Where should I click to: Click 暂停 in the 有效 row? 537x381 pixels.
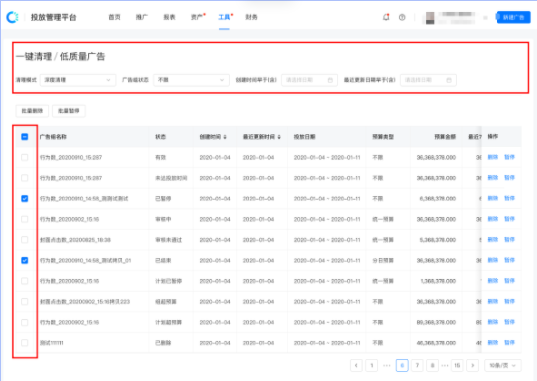click(509, 157)
